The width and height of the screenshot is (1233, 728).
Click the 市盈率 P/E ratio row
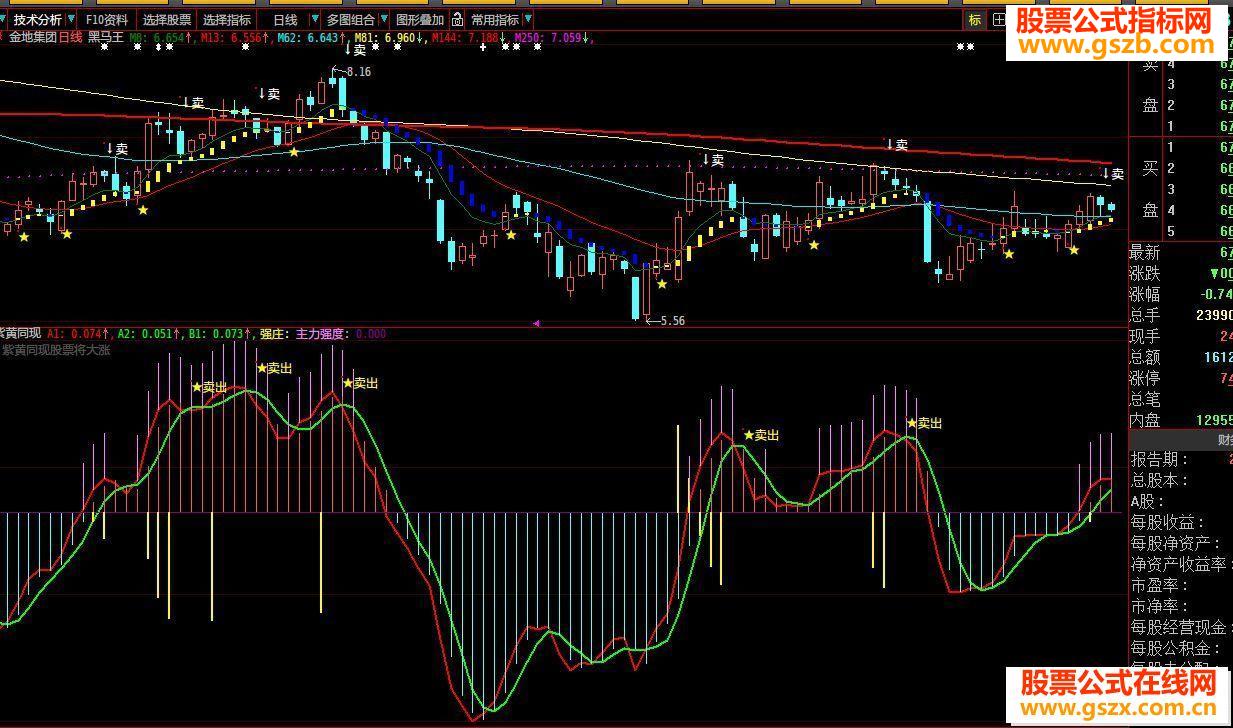(1181, 585)
